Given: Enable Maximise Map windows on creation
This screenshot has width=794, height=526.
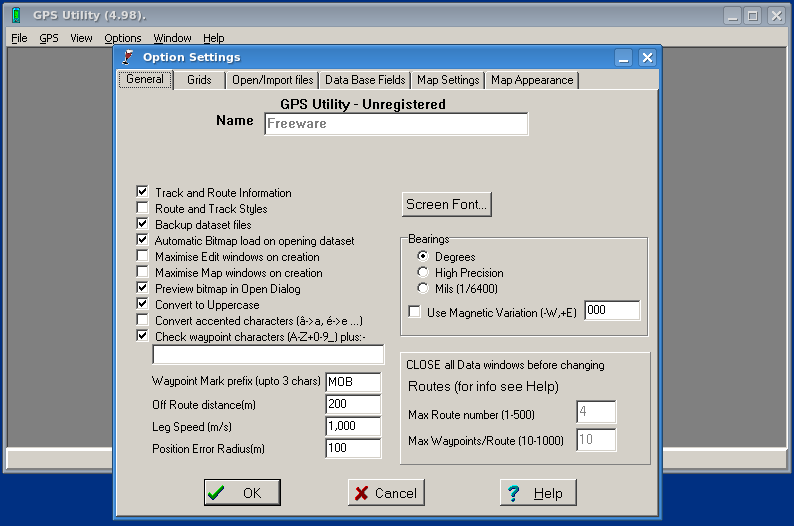Looking at the screenshot, I should [142, 272].
